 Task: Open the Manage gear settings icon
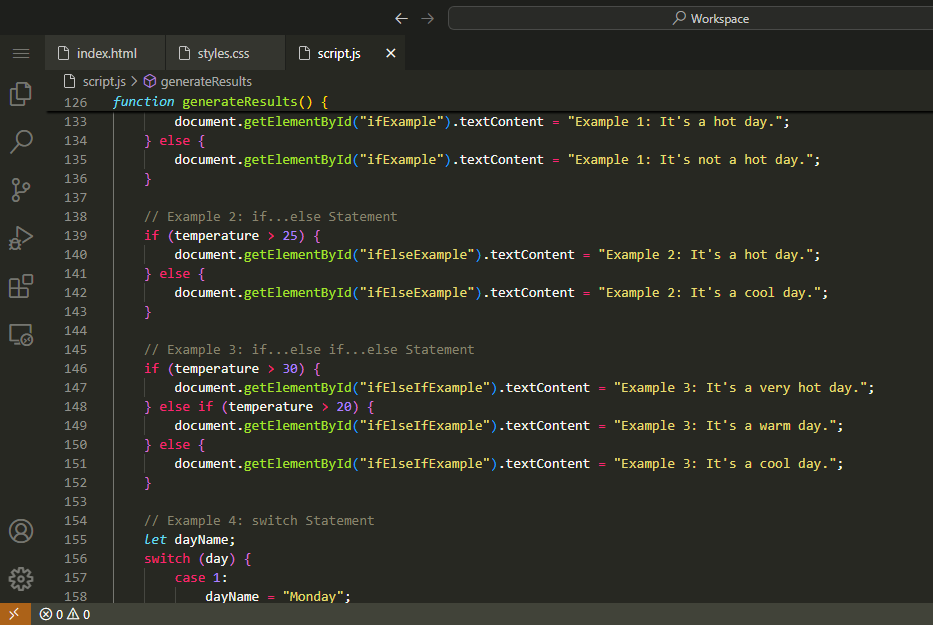[x=21, y=578]
